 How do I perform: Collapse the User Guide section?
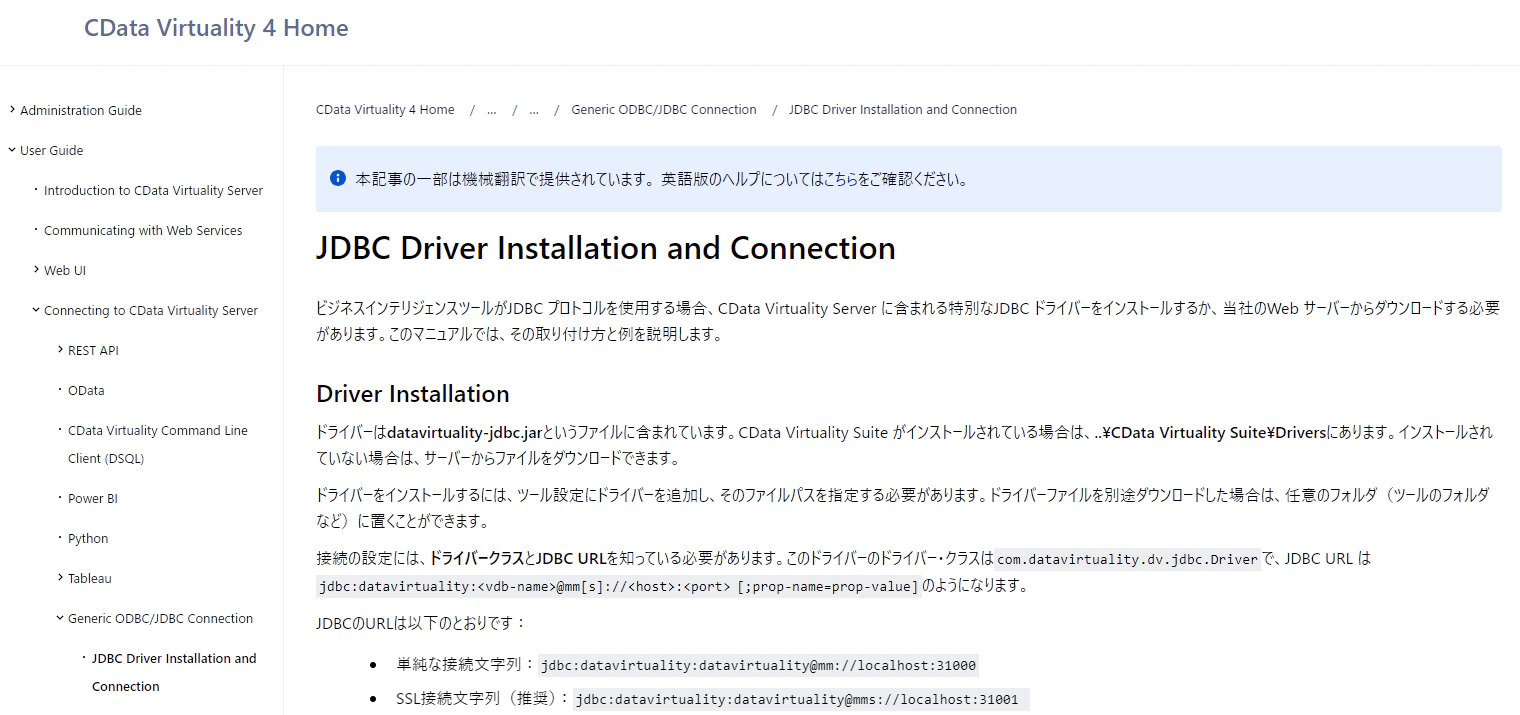pyautogui.click(x=12, y=150)
